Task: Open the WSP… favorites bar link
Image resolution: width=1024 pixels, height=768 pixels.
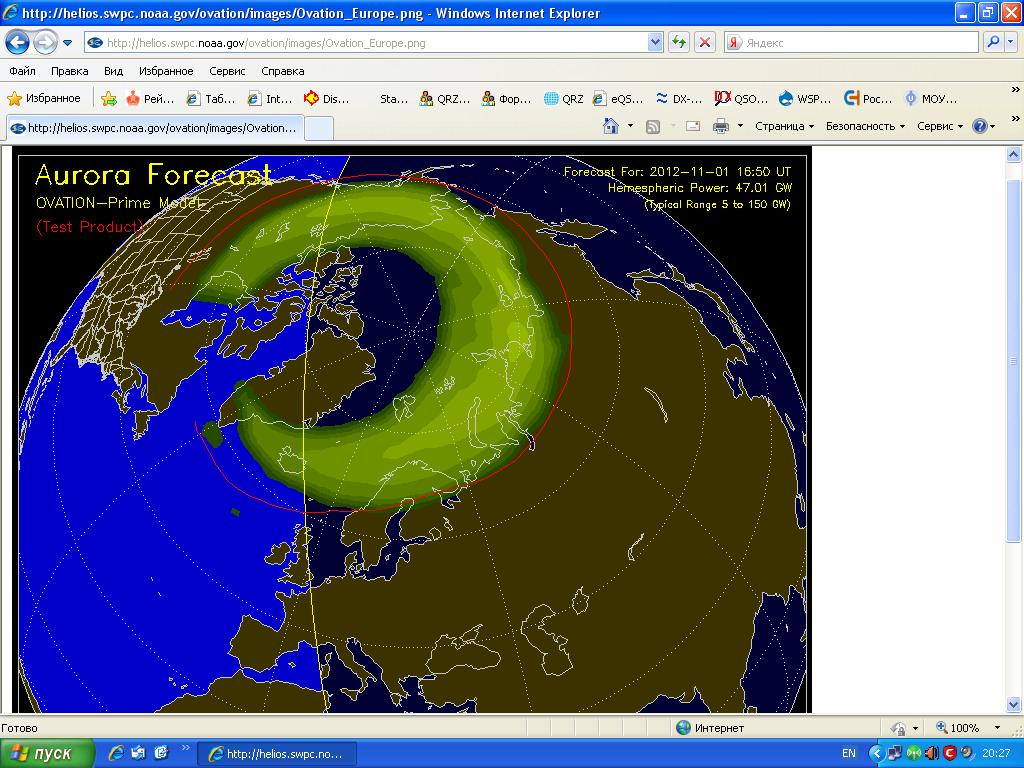Action: [x=805, y=99]
